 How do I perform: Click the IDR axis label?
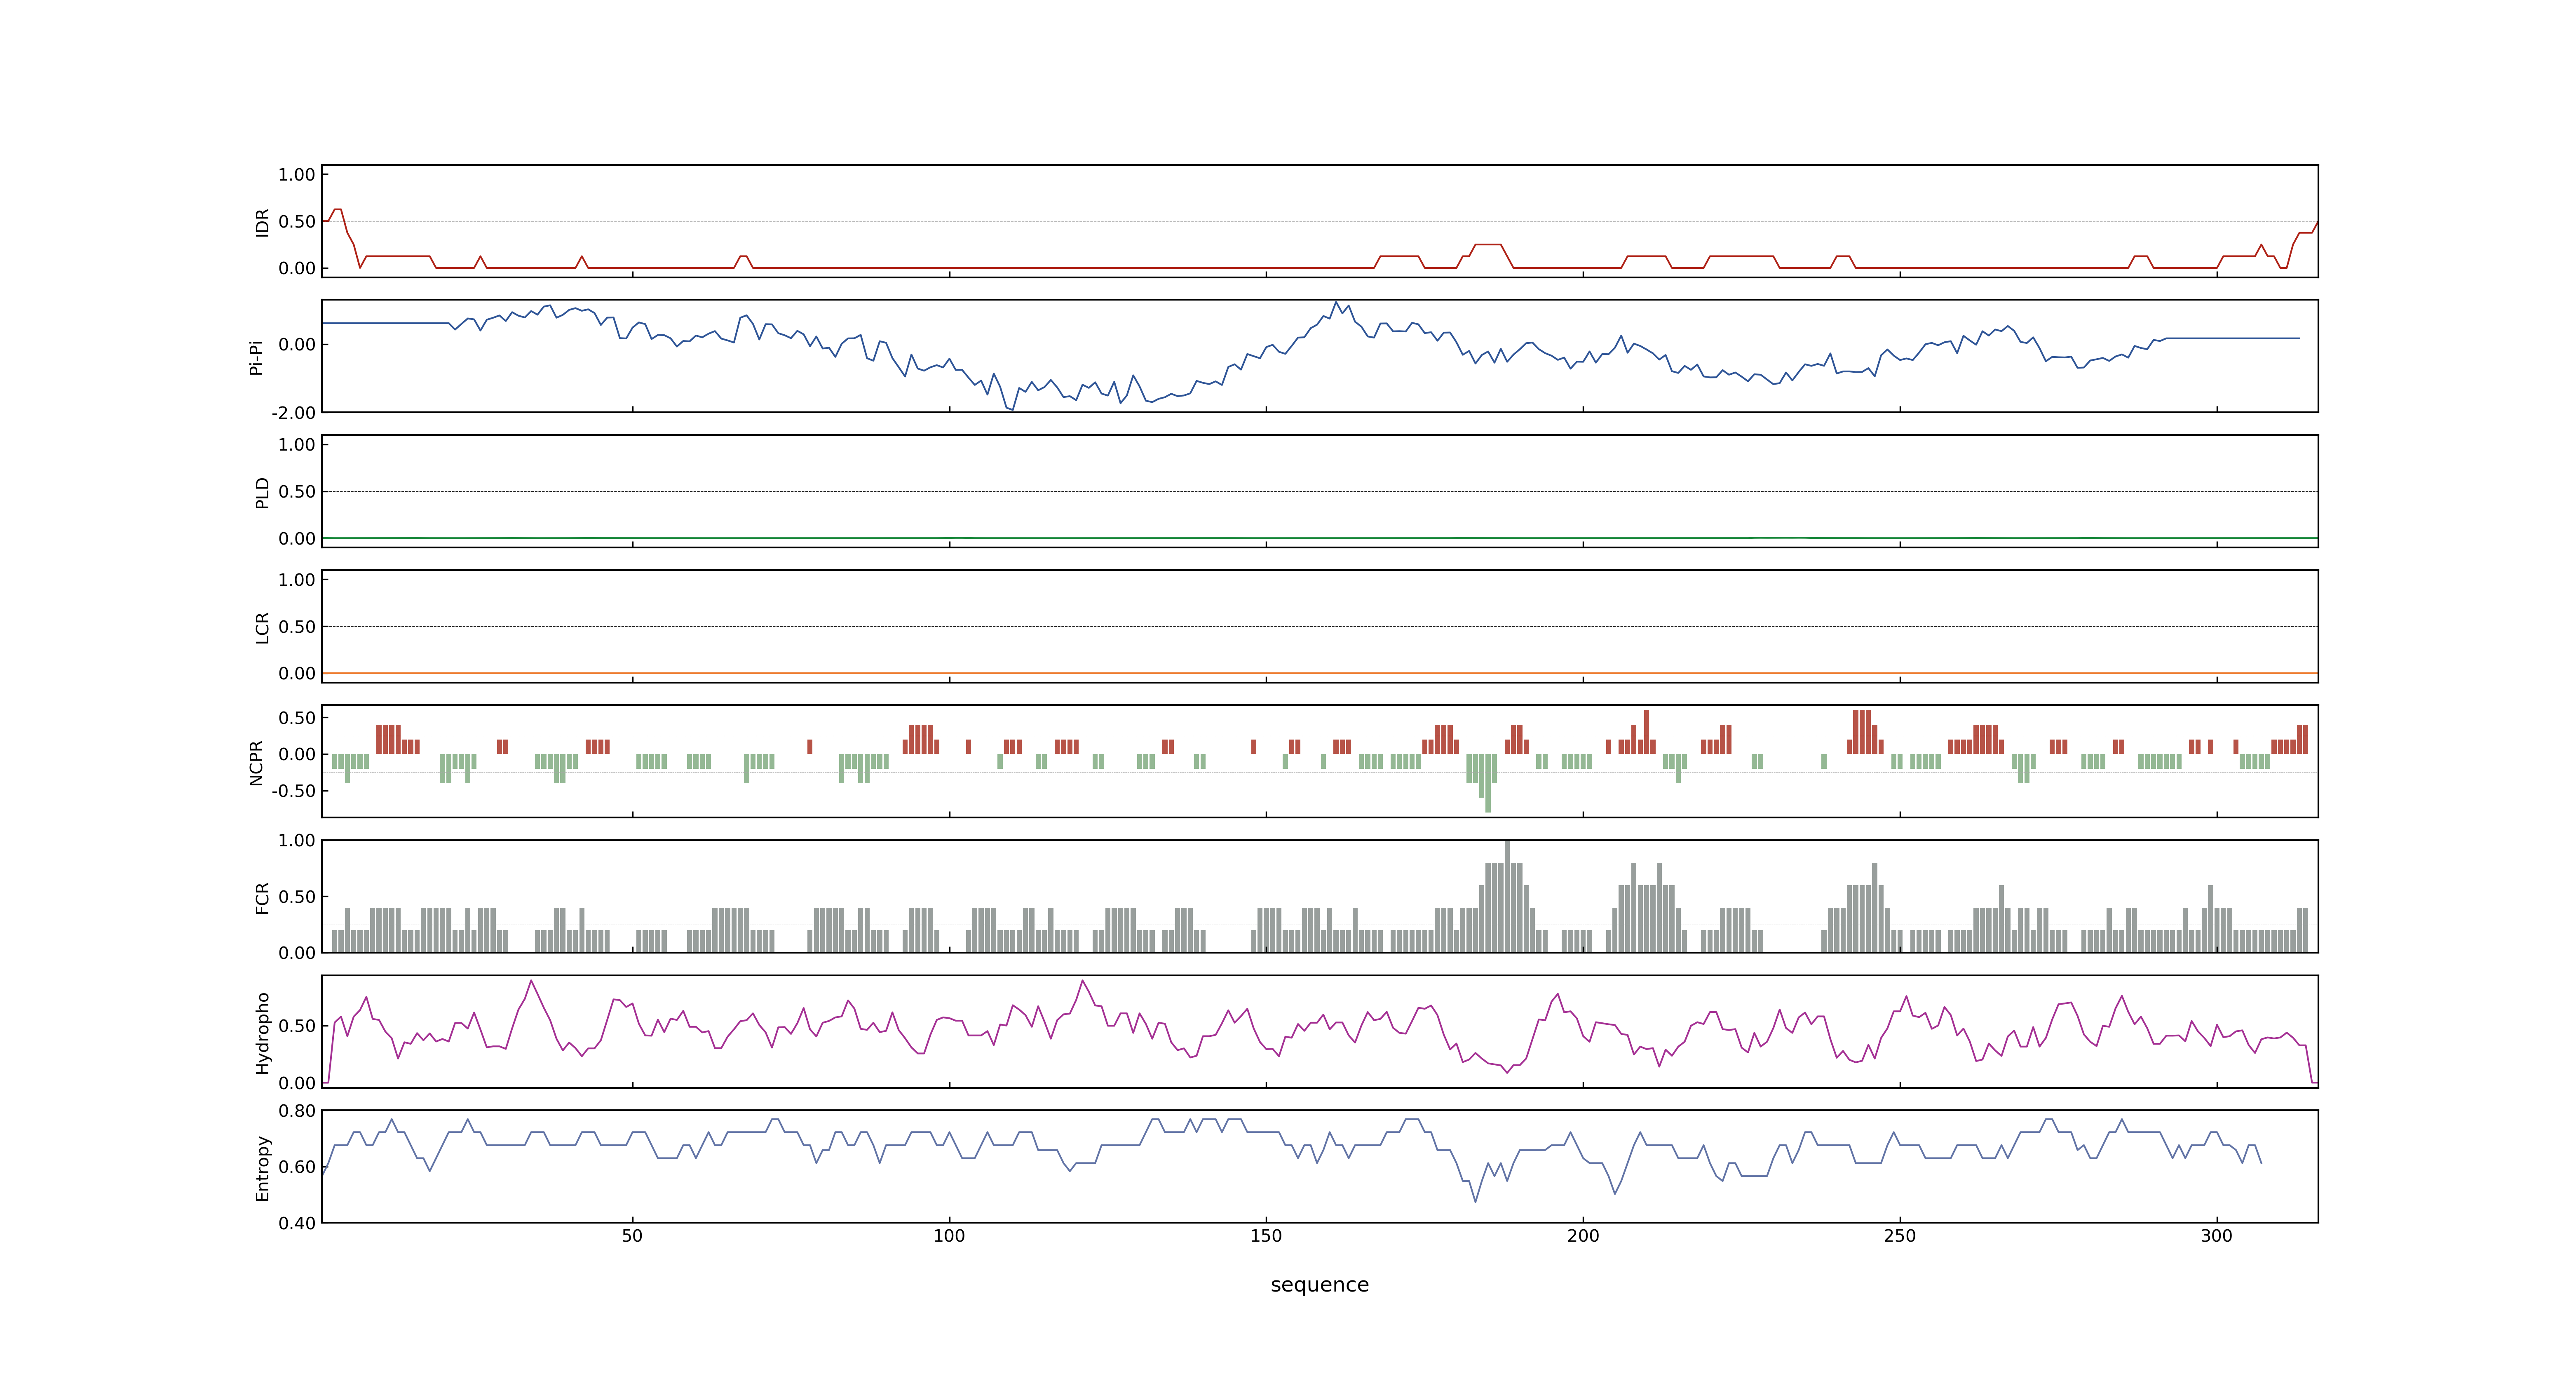(262, 222)
